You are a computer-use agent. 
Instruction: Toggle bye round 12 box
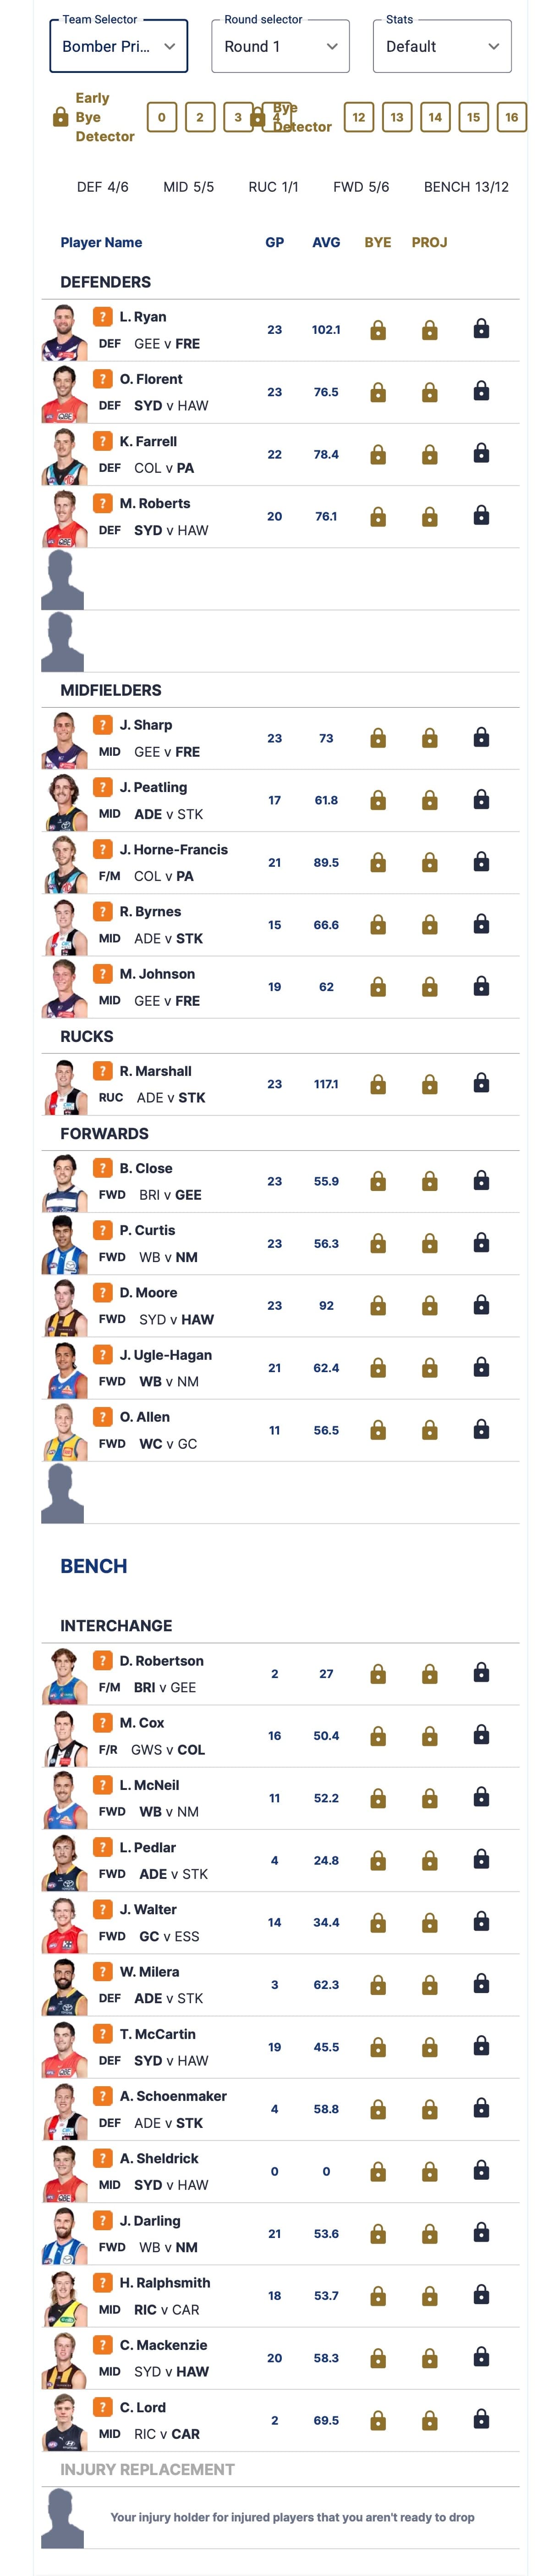click(359, 117)
